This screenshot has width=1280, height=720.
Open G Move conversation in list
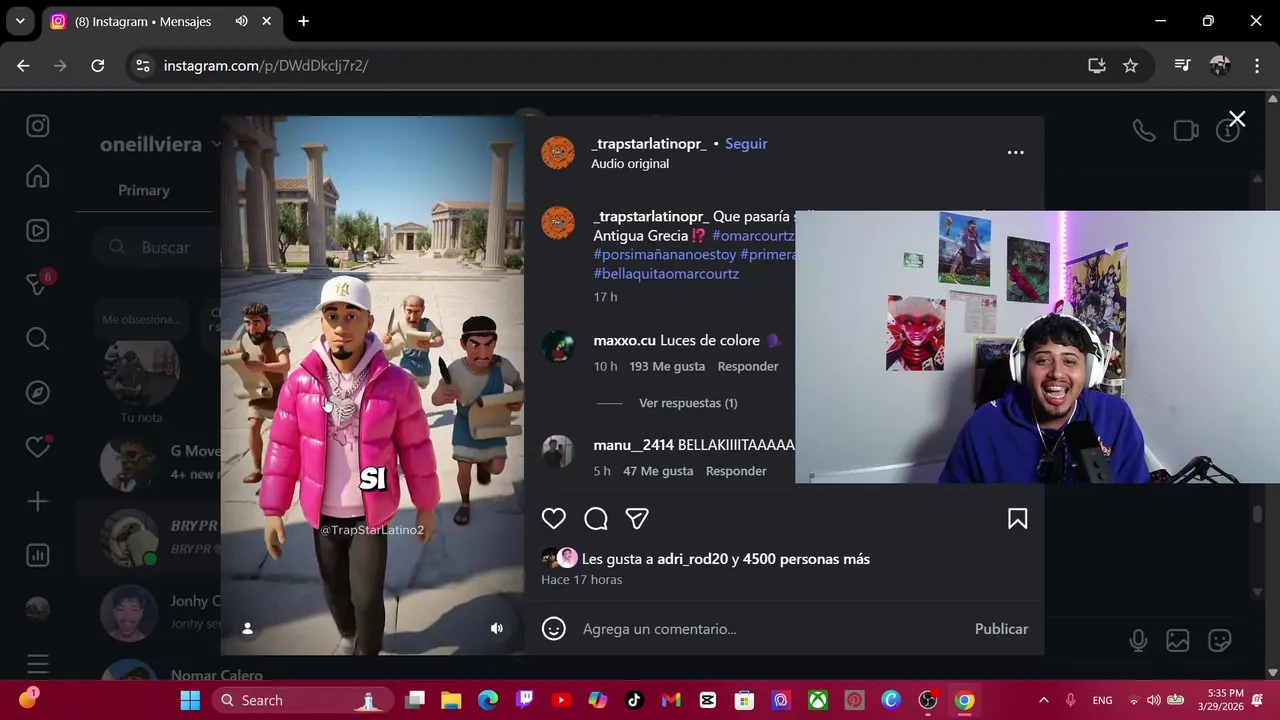coord(150,462)
